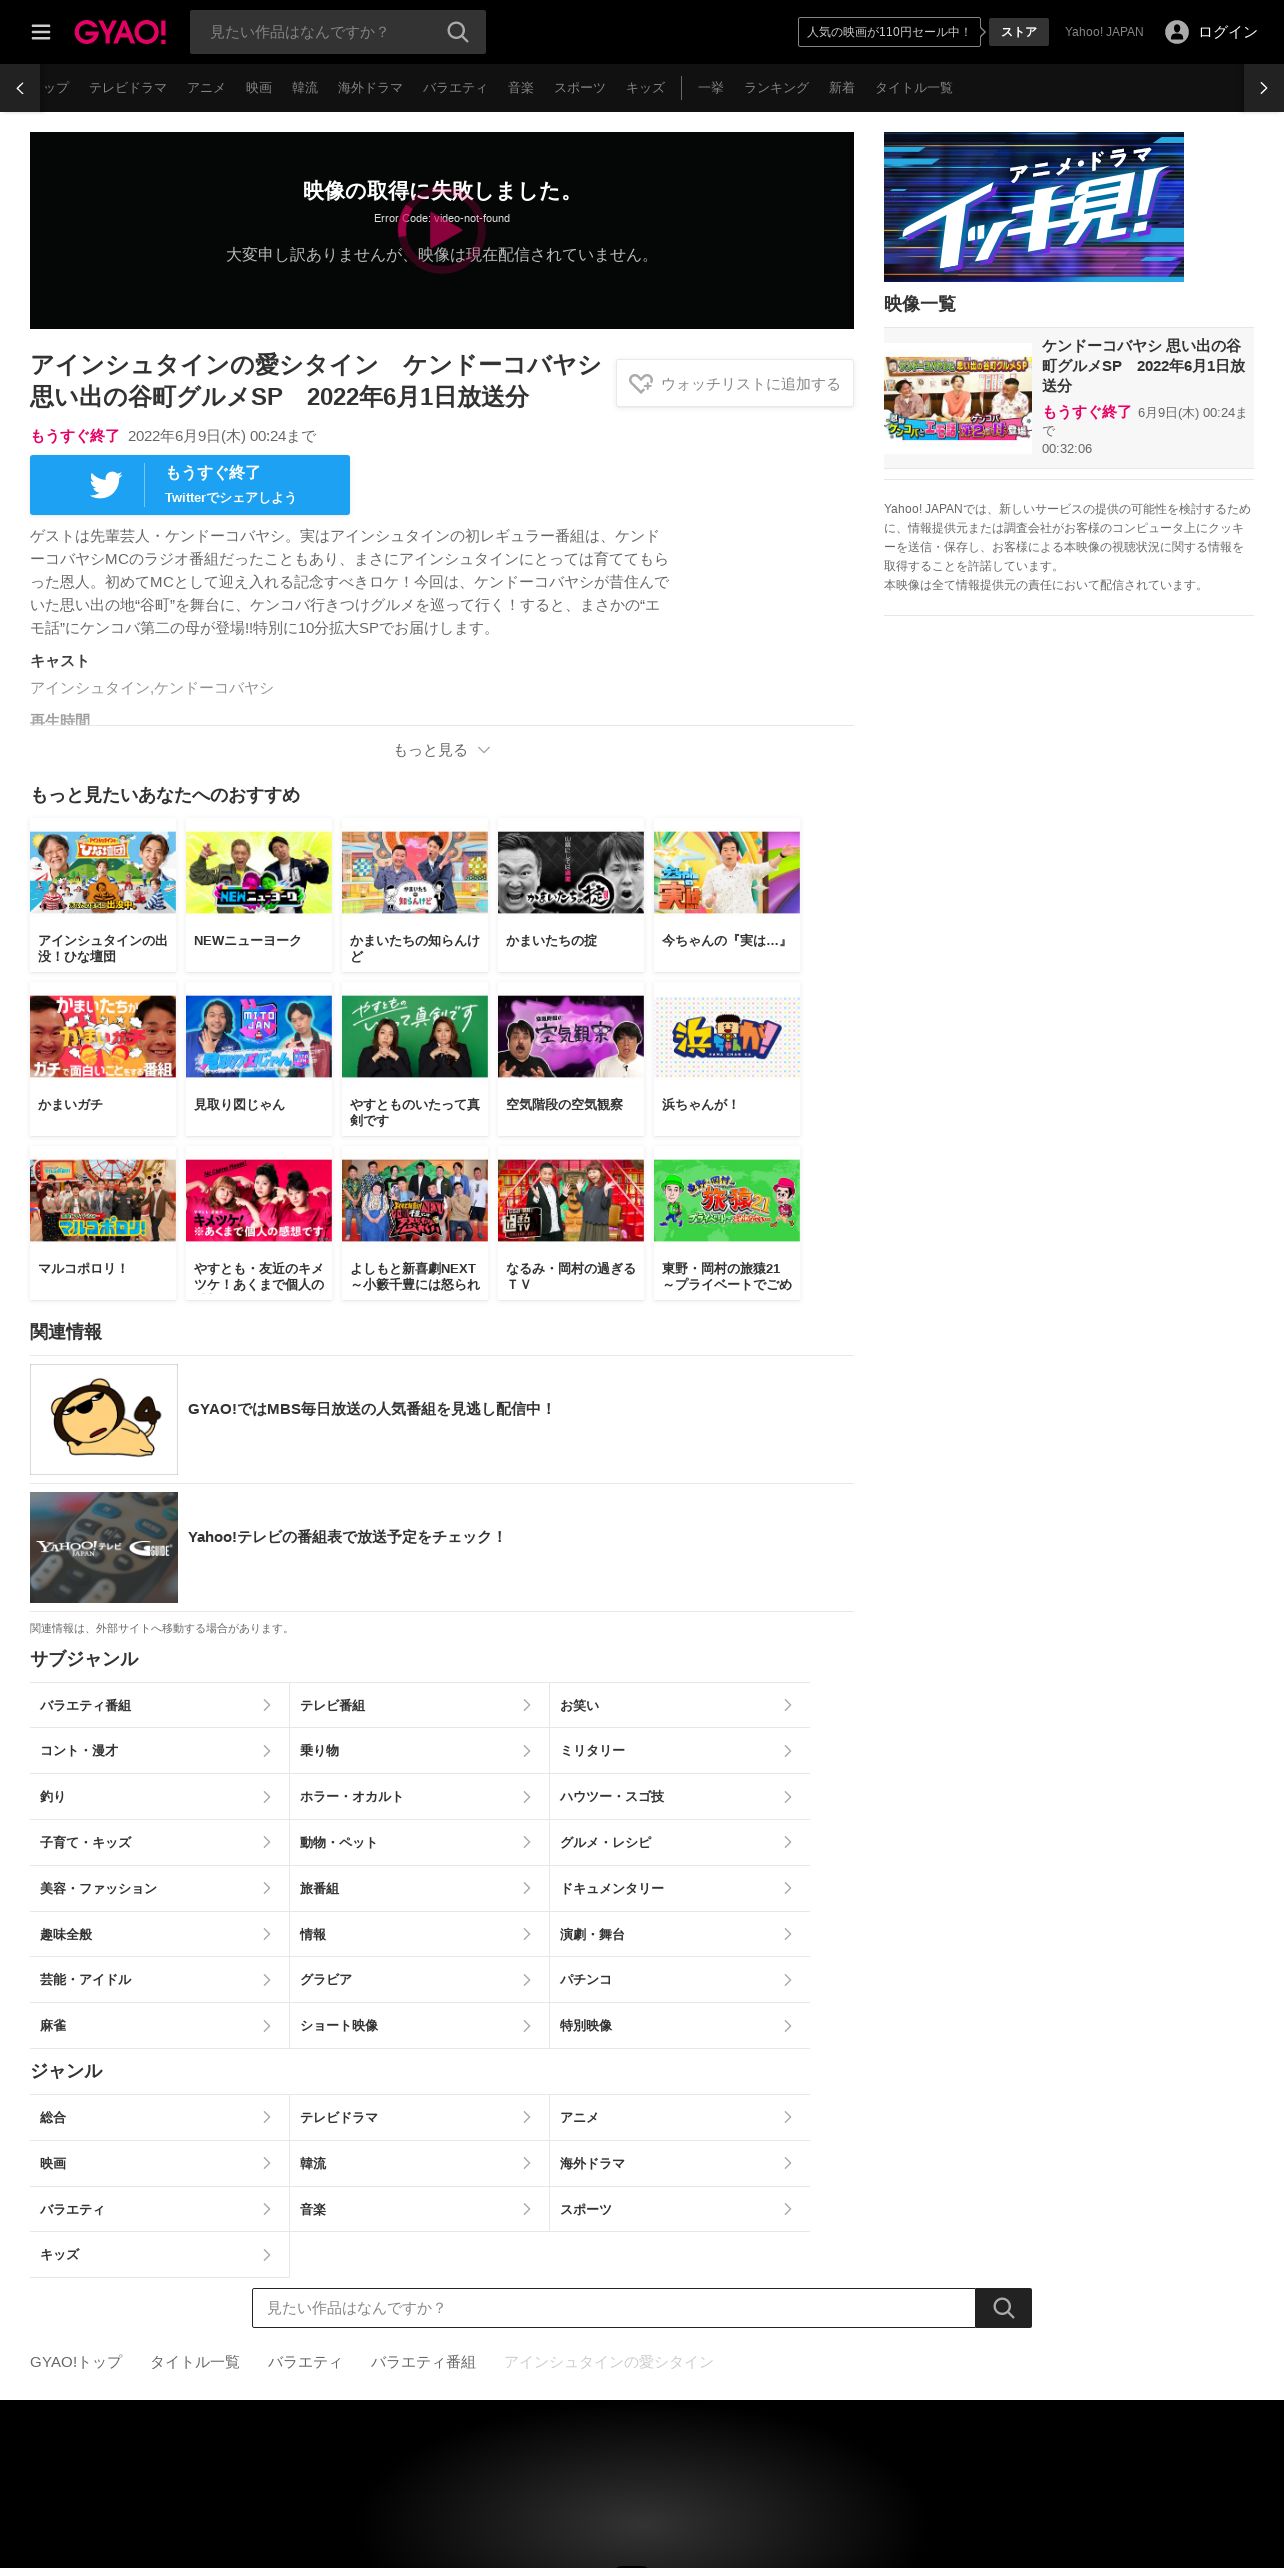Open NEWニューヨーク recommendation card
The width and height of the screenshot is (1284, 2568).
(259, 895)
